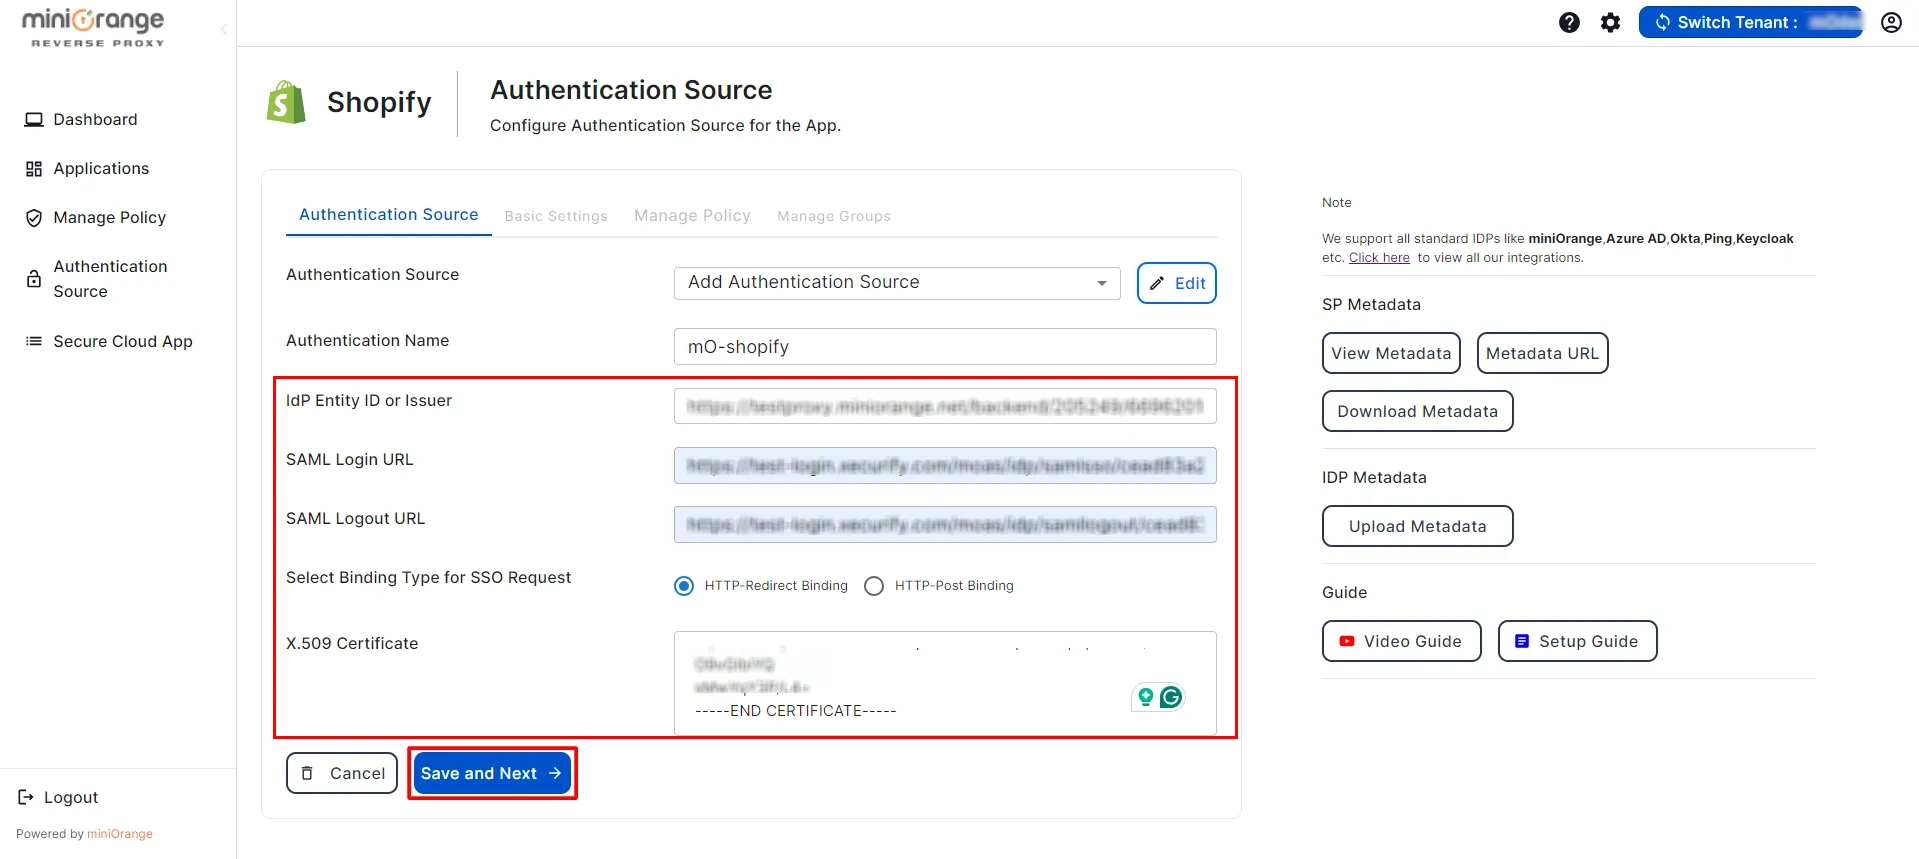Click the Edit button with pencil icon
Viewport: 1919px width, 859px height.
[x=1177, y=283]
